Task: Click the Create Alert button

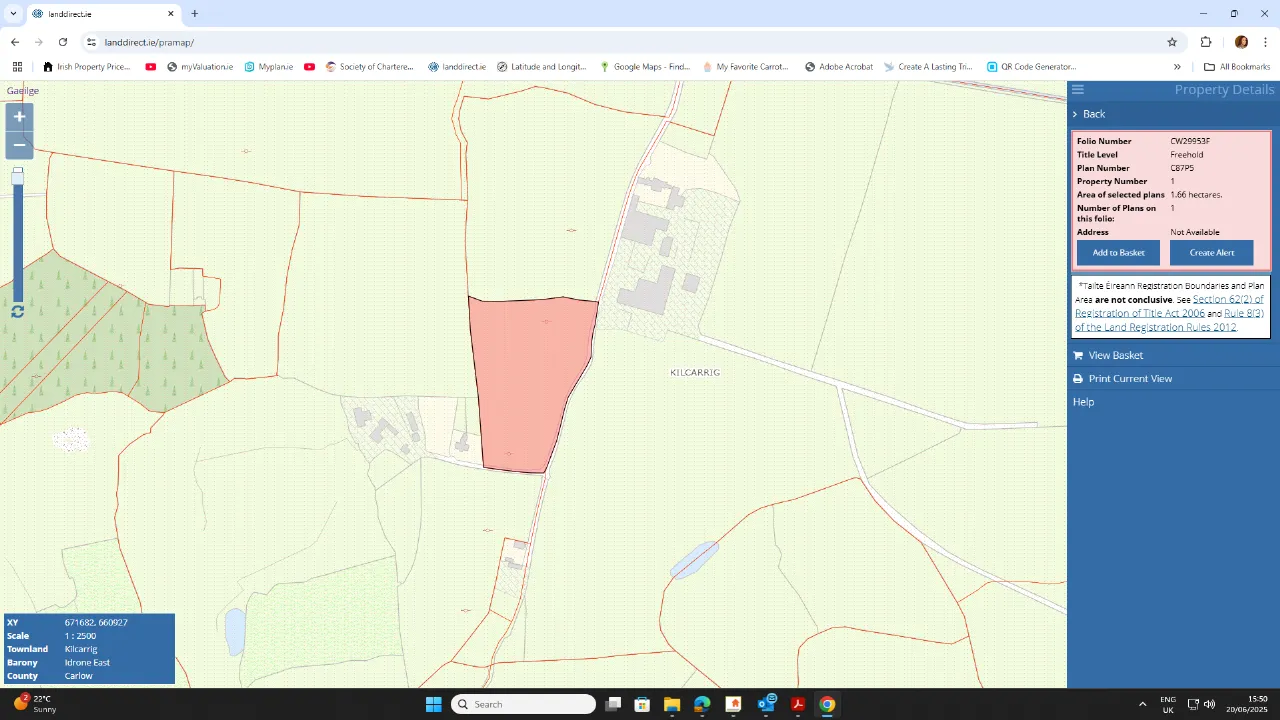Action: click(x=1212, y=252)
